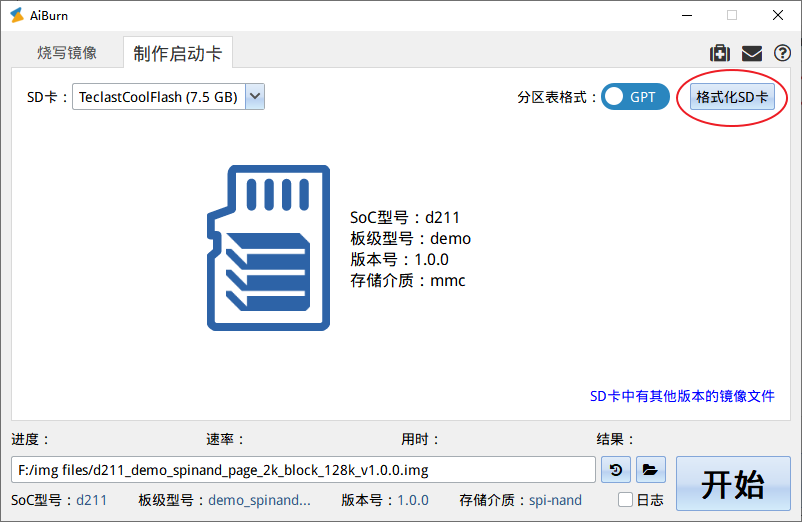This screenshot has width=802, height=522.
Task: Minimize the AiBurn window
Action: (686, 16)
